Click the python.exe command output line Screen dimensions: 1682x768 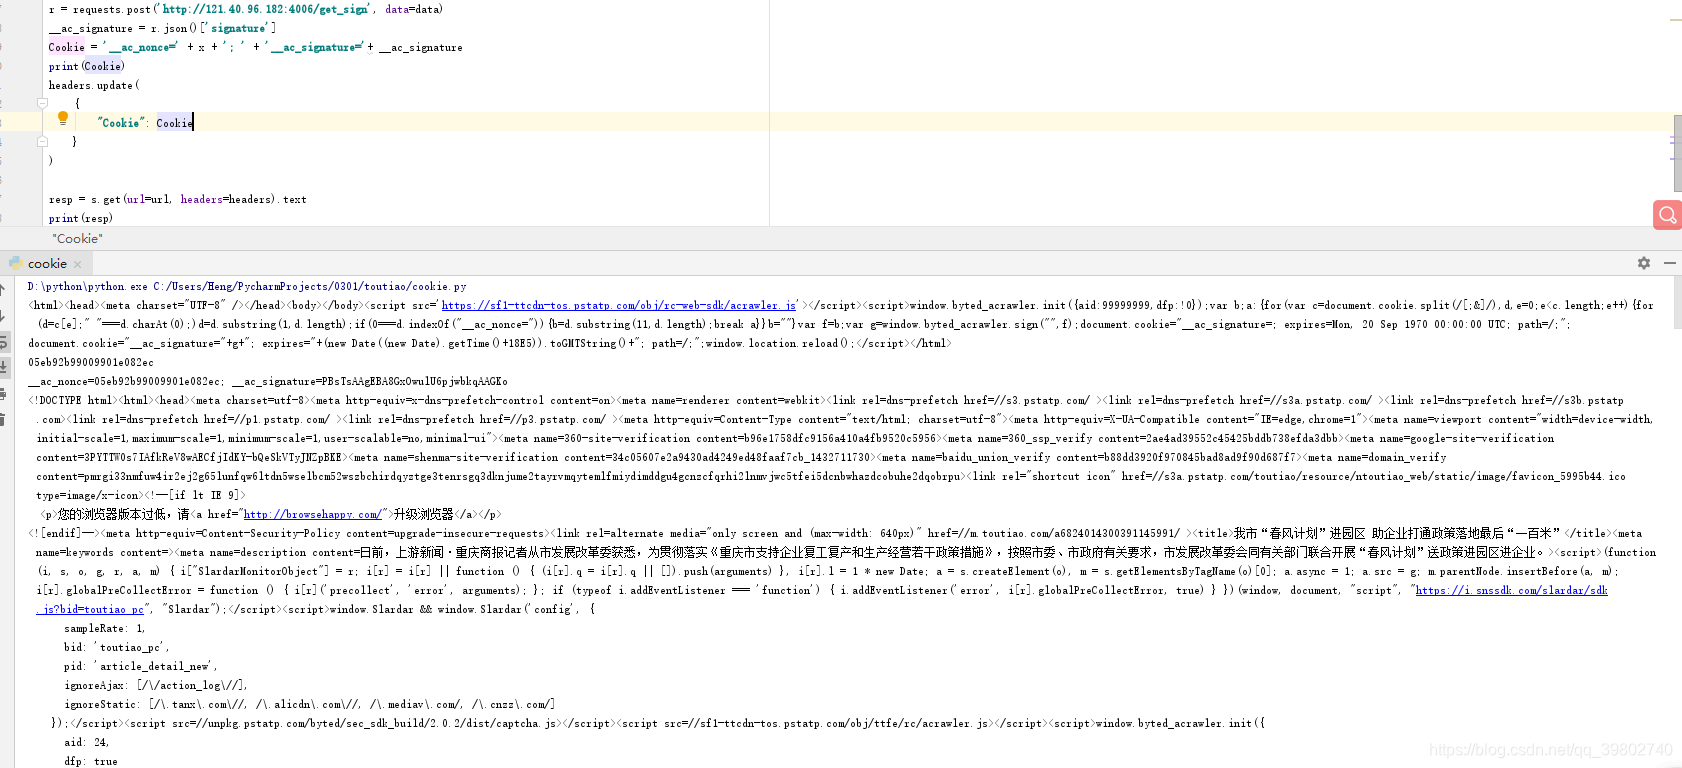[x=247, y=286]
